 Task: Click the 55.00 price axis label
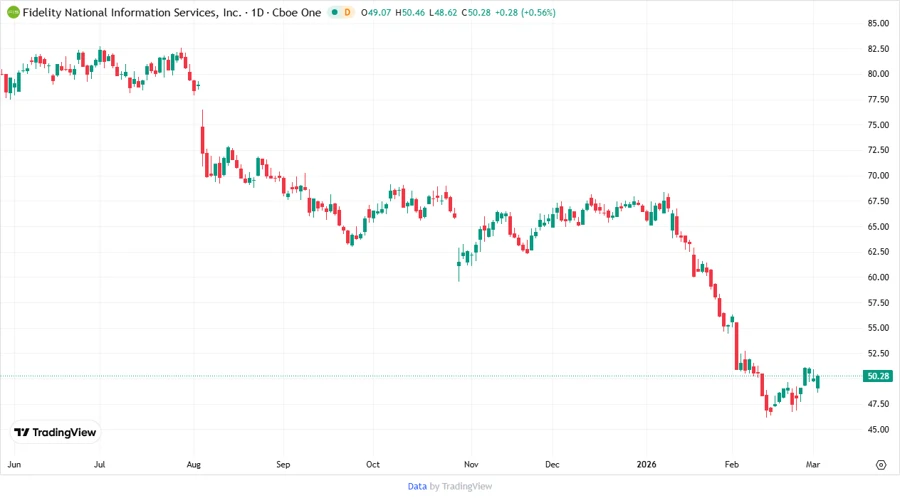point(878,328)
